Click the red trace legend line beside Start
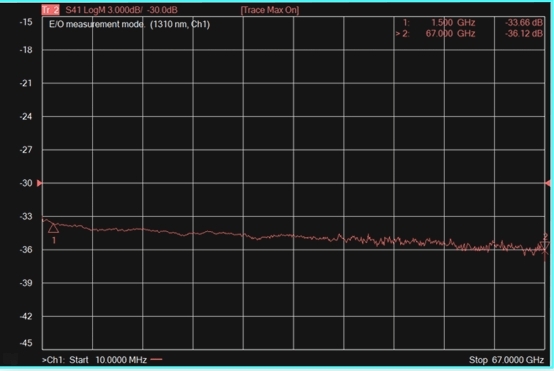This screenshot has height=371, width=554. [x=157, y=360]
